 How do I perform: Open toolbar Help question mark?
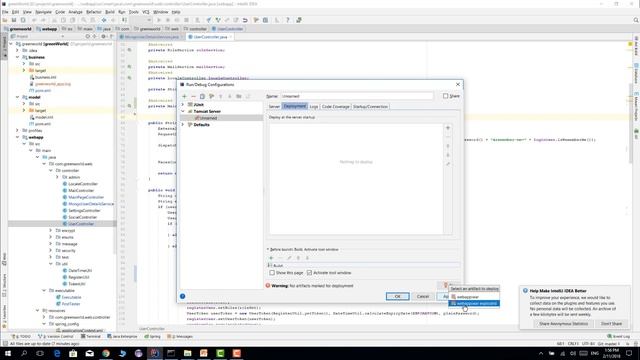point(287,20)
